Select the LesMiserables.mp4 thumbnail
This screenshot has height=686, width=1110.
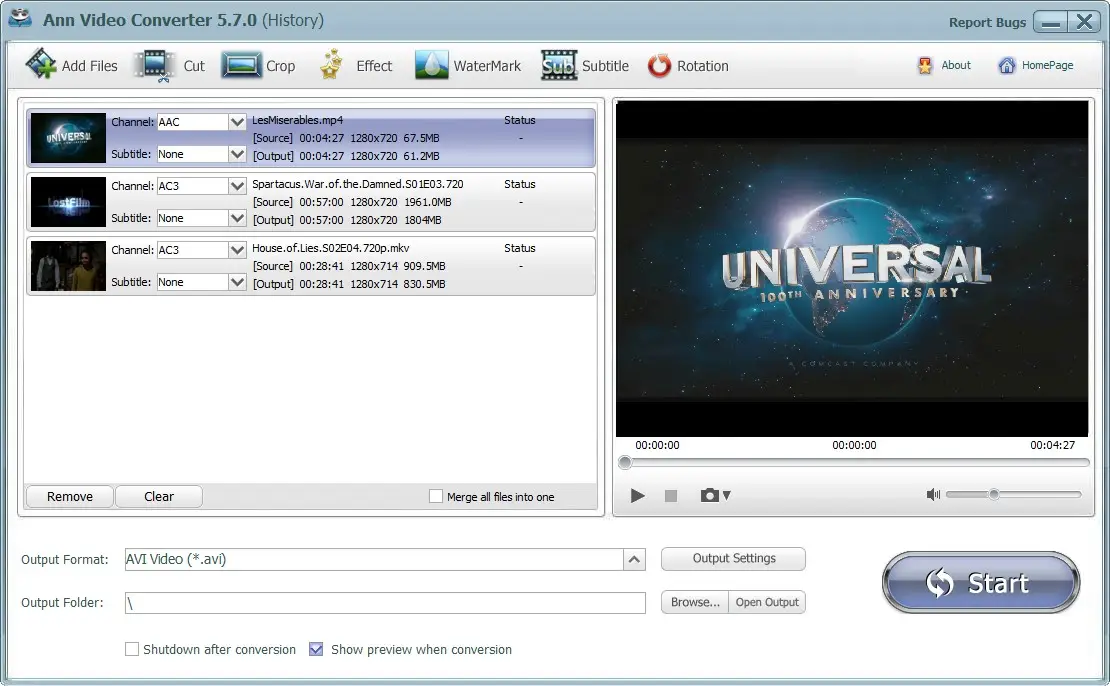68,138
